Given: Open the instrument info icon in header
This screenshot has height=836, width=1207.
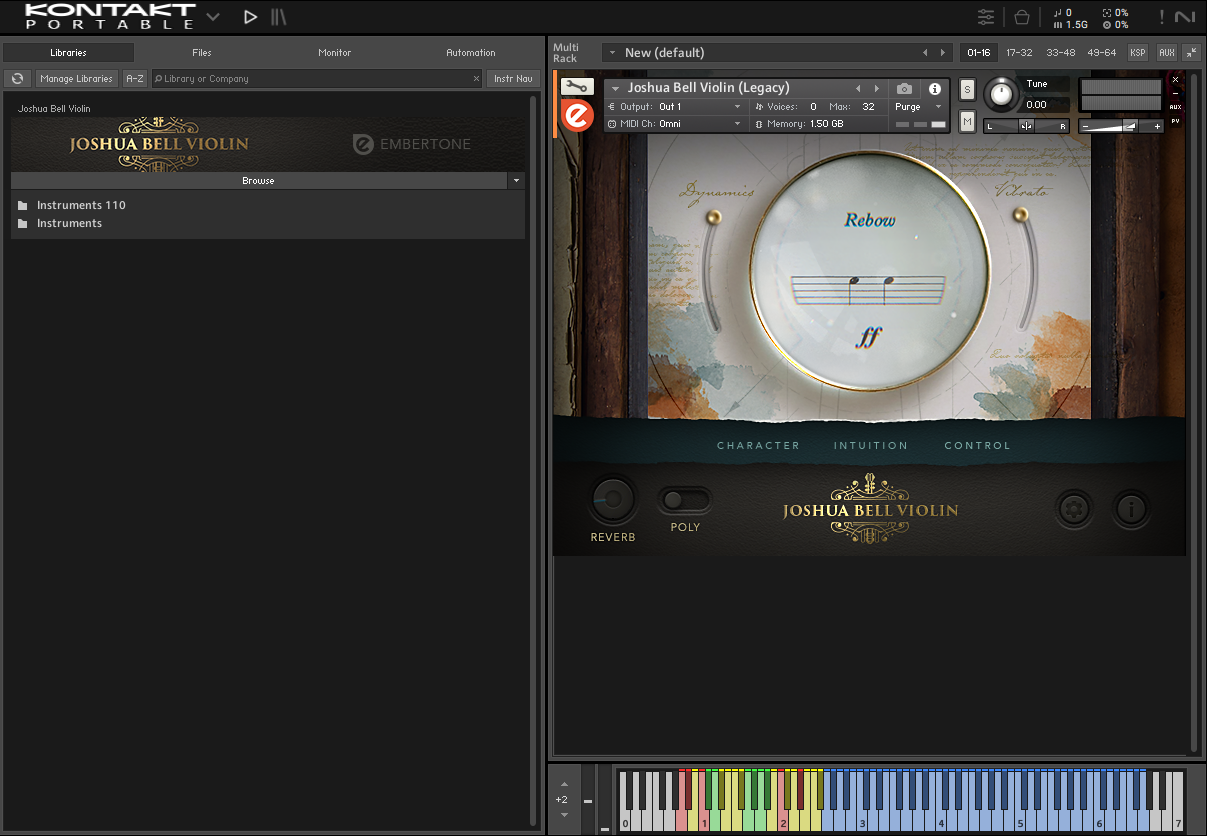Looking at the screenshot, I should coord(935,89).
